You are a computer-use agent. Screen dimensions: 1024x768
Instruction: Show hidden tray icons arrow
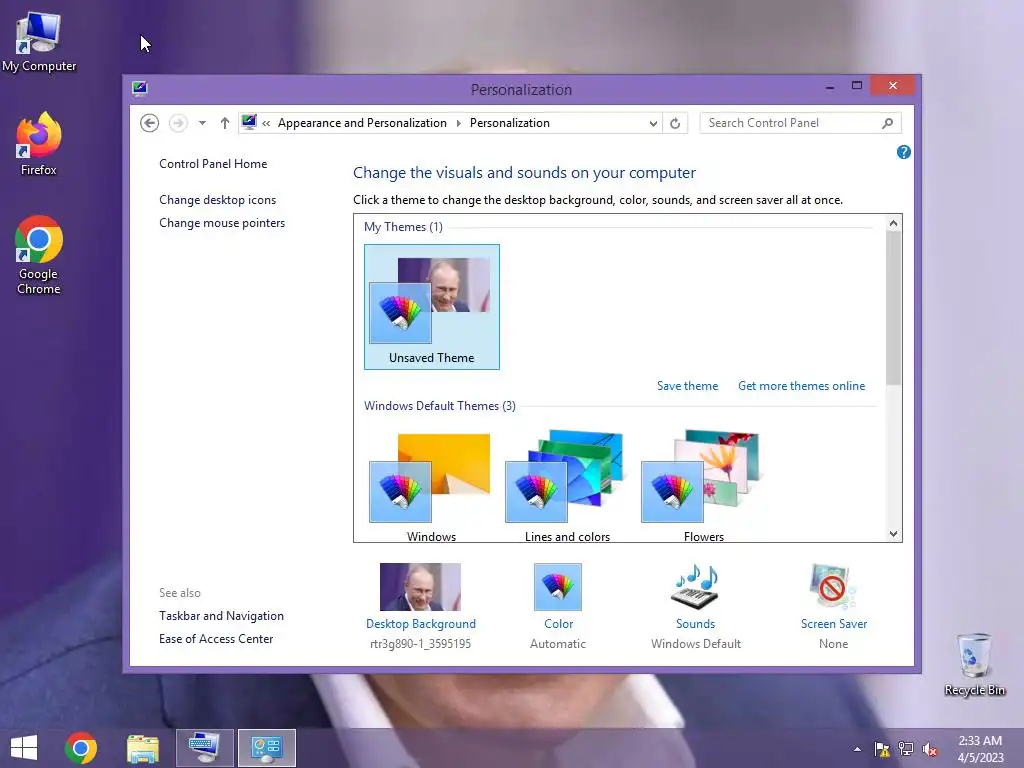point(857,749)
